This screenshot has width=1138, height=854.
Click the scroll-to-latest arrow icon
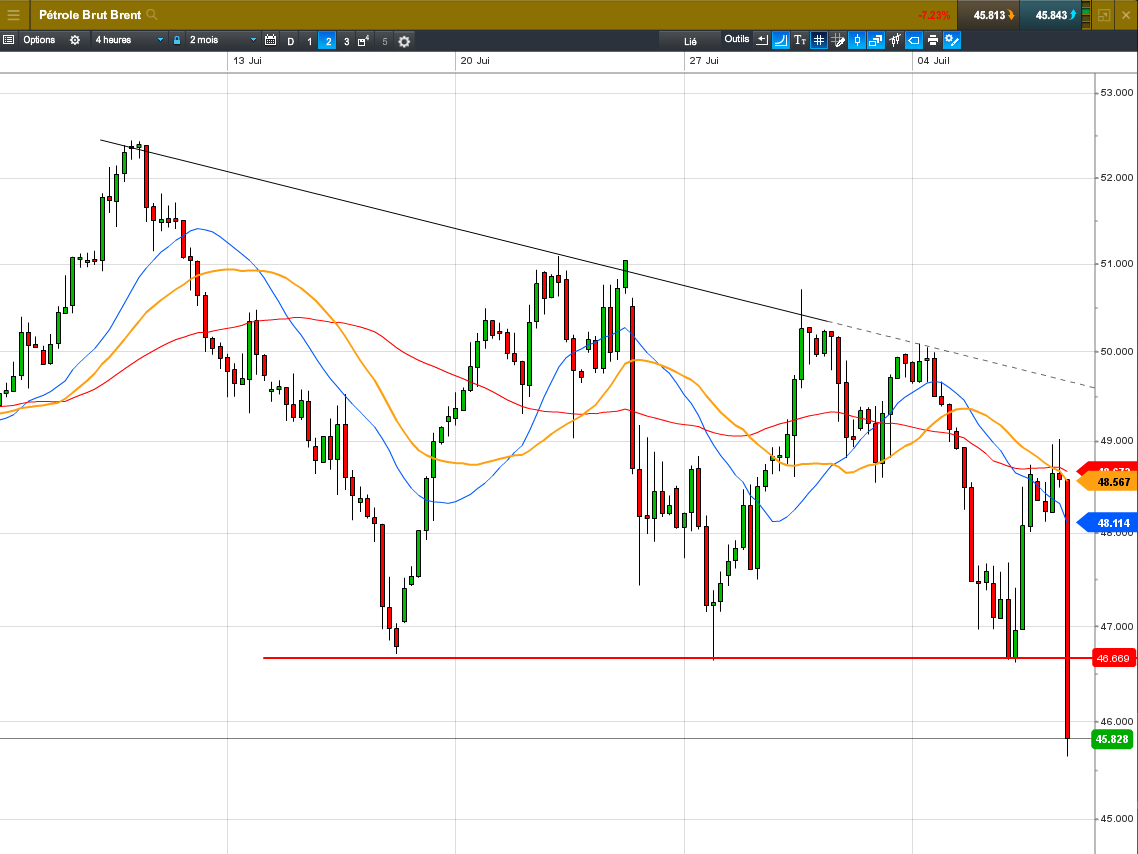click(761, 40)
